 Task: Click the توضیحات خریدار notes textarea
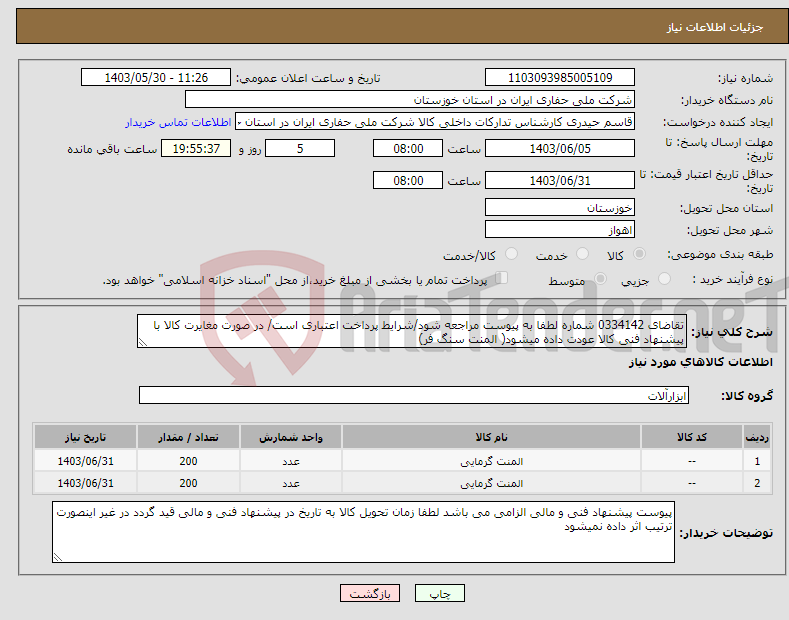363,532
